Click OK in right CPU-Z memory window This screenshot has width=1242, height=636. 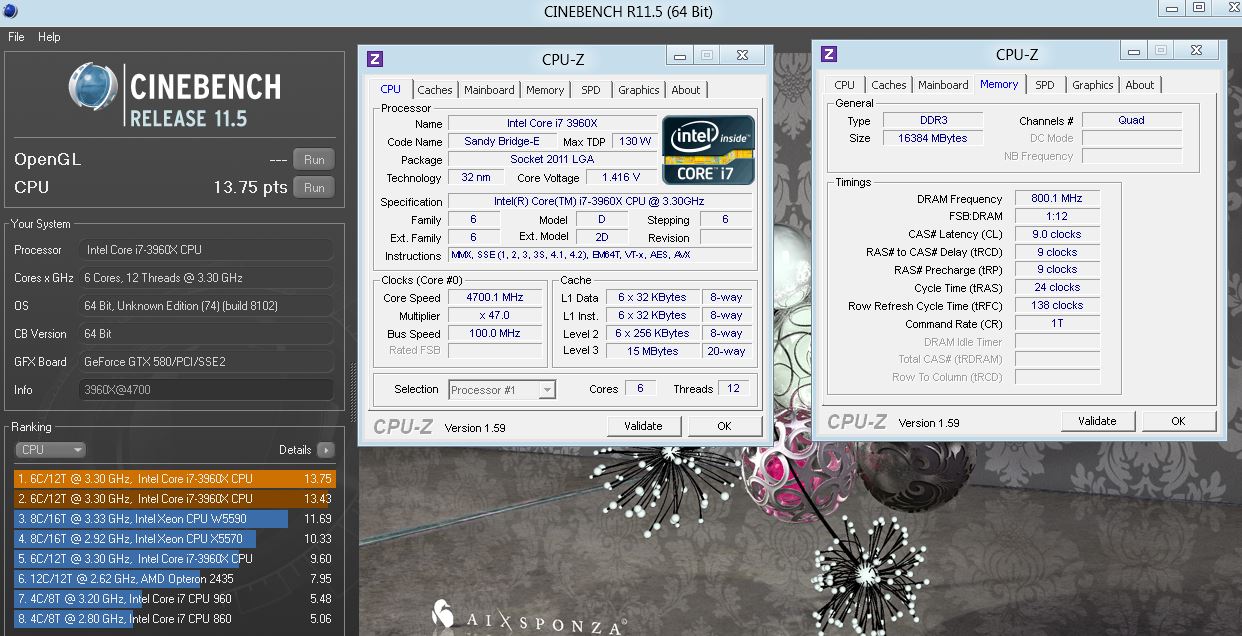1178,421
